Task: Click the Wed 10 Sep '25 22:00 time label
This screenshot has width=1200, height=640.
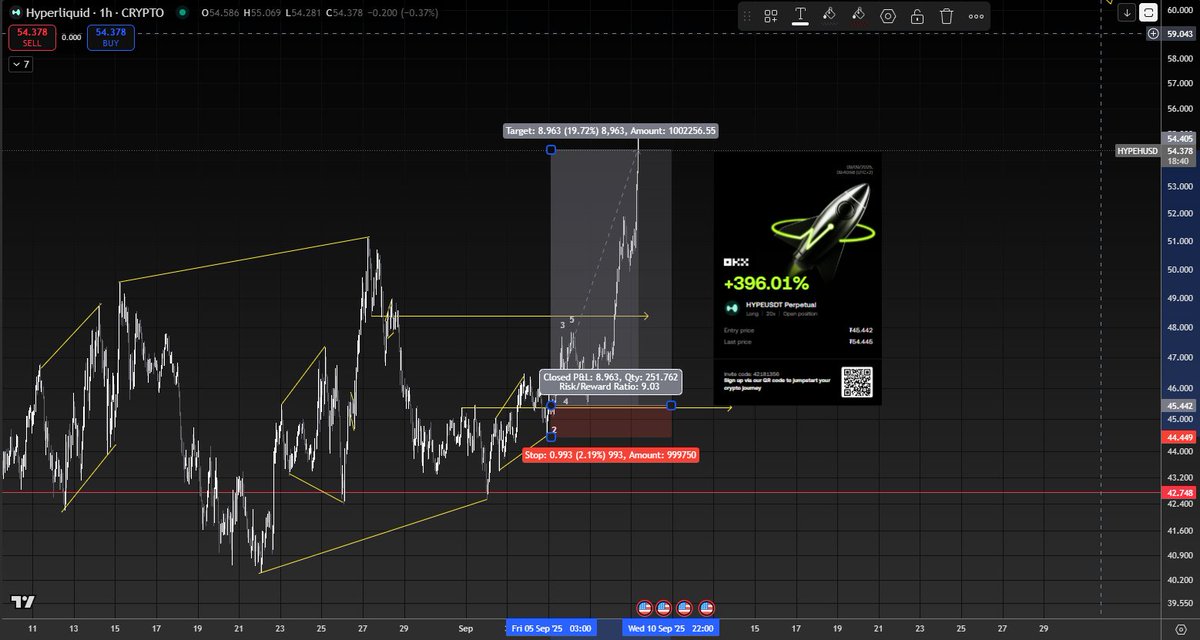Action: 669,628
